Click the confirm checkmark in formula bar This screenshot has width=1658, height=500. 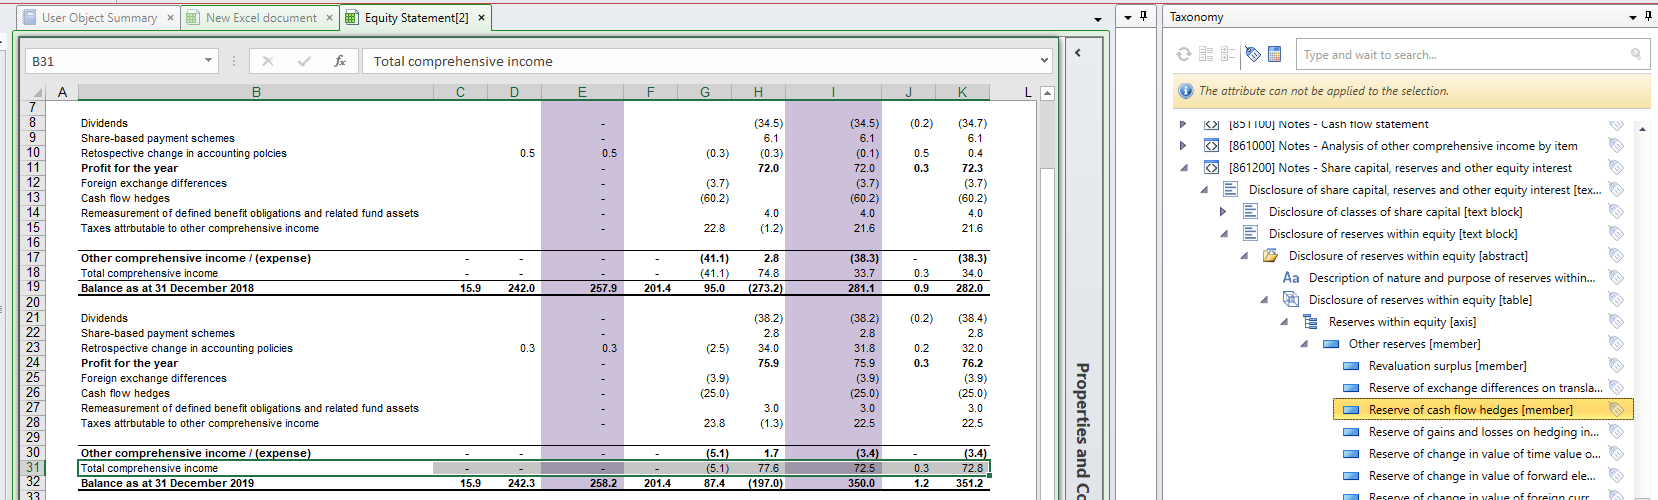[304, 61]
